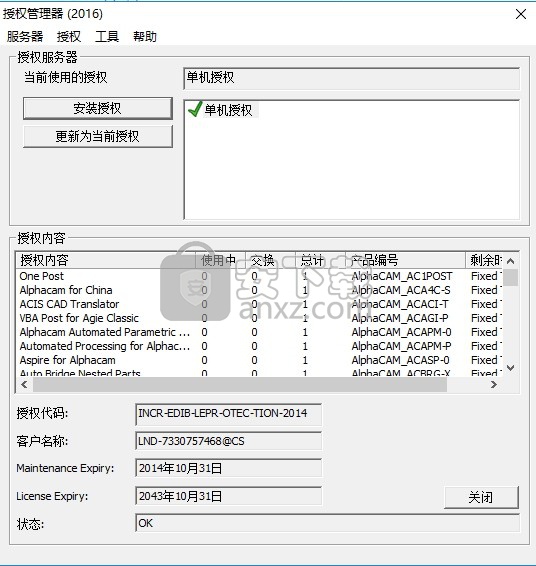
Task: Select the Aspire for Alphacam row
Action: pos(259,360)
